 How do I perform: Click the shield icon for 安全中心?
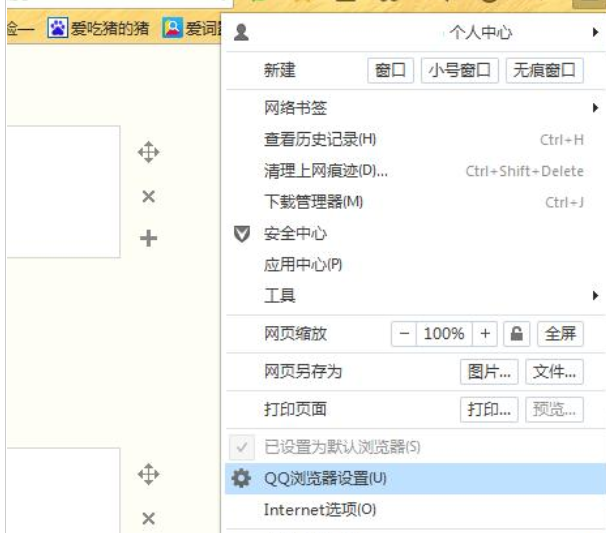[240, 233]
